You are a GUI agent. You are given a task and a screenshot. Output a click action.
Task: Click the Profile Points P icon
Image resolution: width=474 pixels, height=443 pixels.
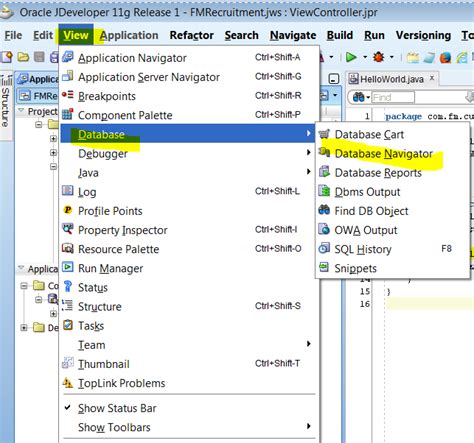click(x=68, y=210)
